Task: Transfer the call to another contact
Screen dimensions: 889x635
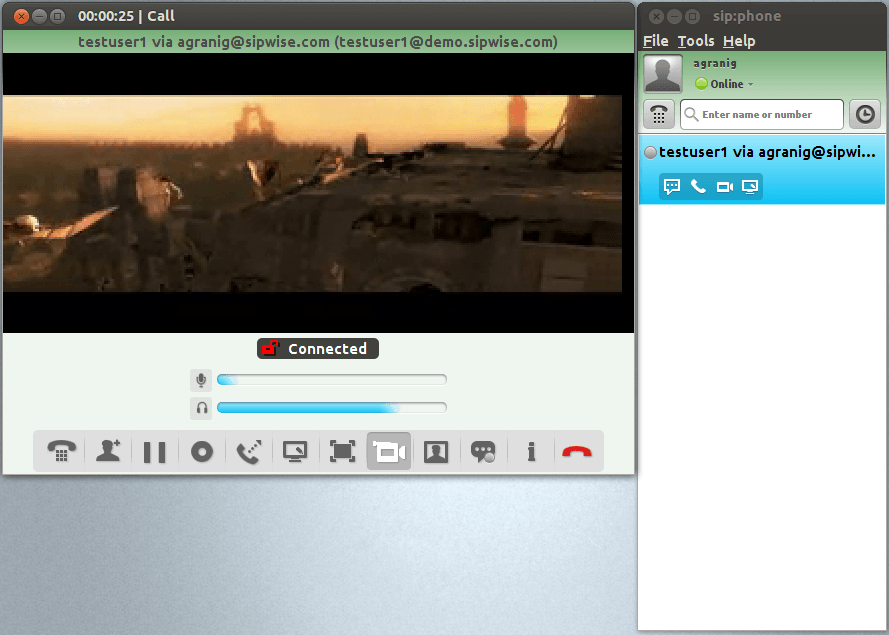Action: click(248, 452)
